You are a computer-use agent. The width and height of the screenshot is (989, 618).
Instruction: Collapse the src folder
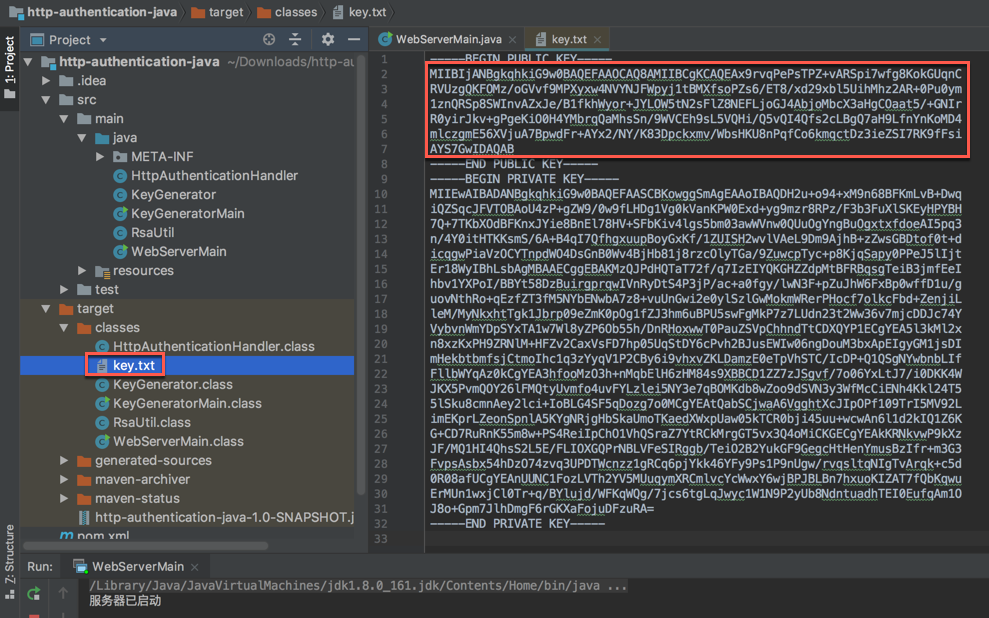click(x=46, y=100)
